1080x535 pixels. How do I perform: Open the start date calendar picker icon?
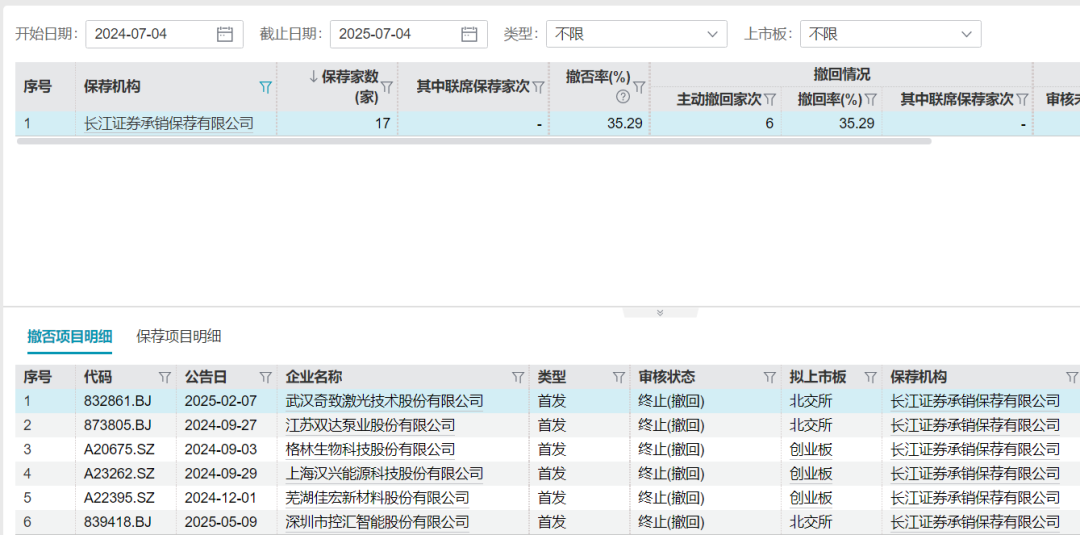click(225, 34)
